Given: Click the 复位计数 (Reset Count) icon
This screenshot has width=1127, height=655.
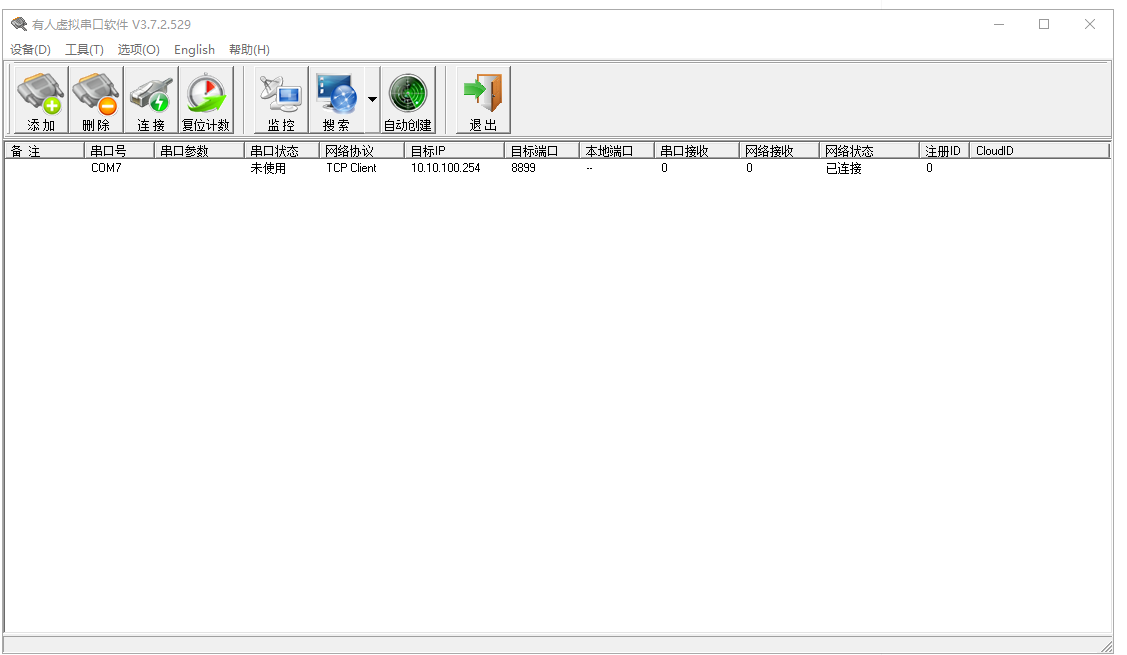Looking at the screenshot, I should coord(206,100).
